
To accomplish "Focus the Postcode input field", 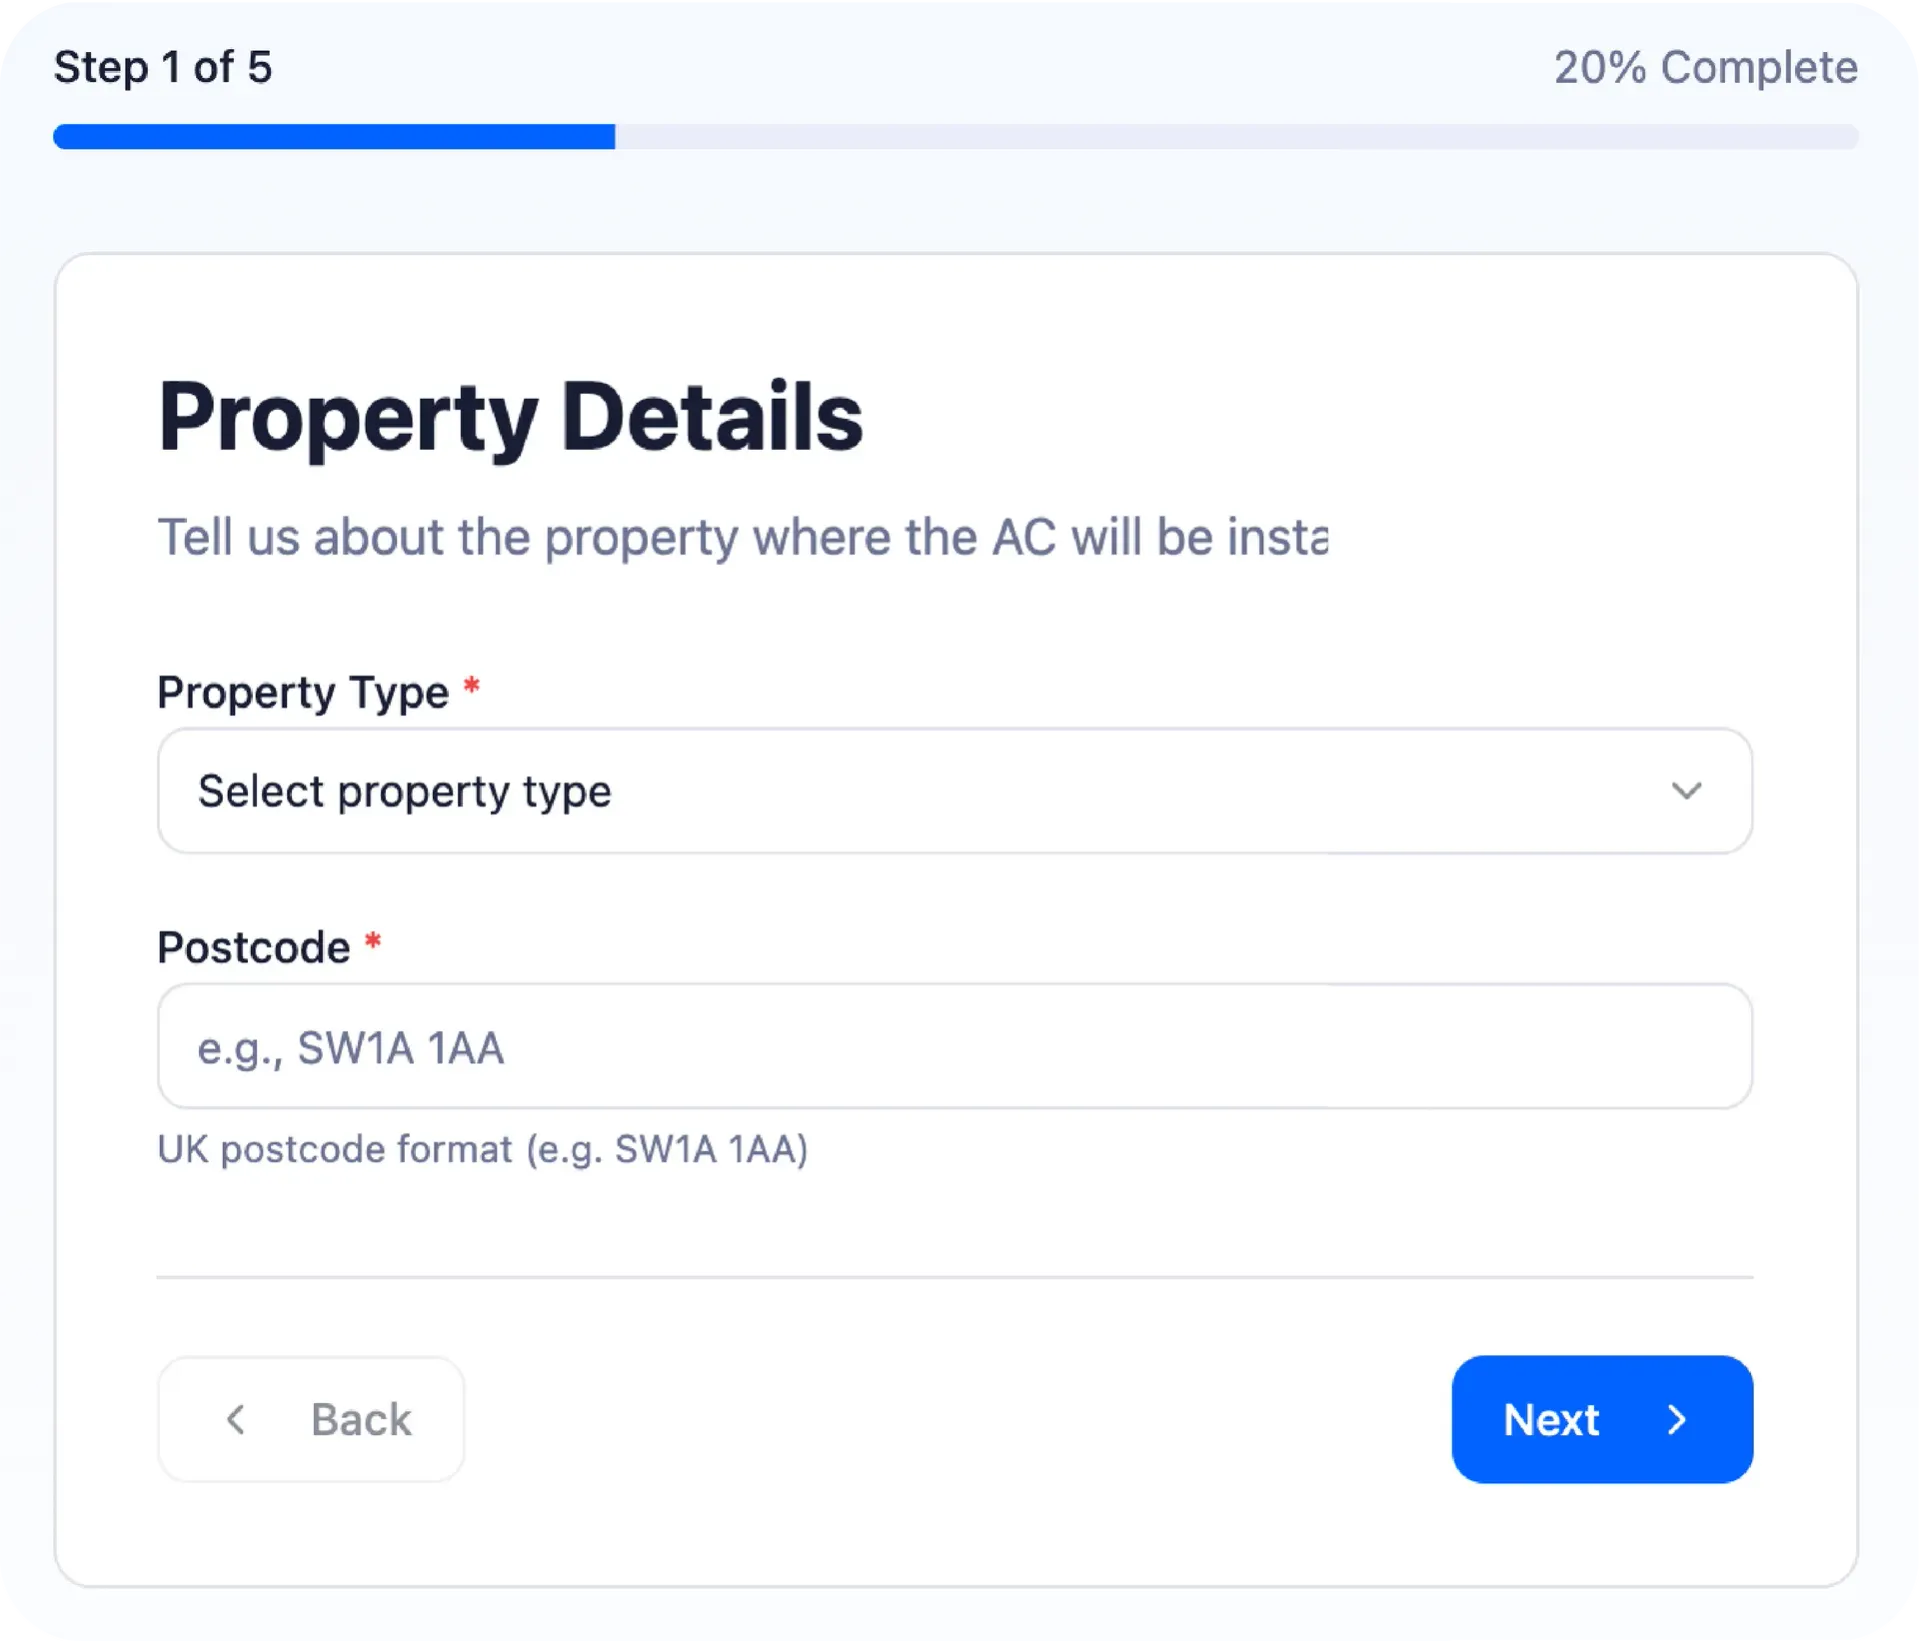I will coord(954,1046).
